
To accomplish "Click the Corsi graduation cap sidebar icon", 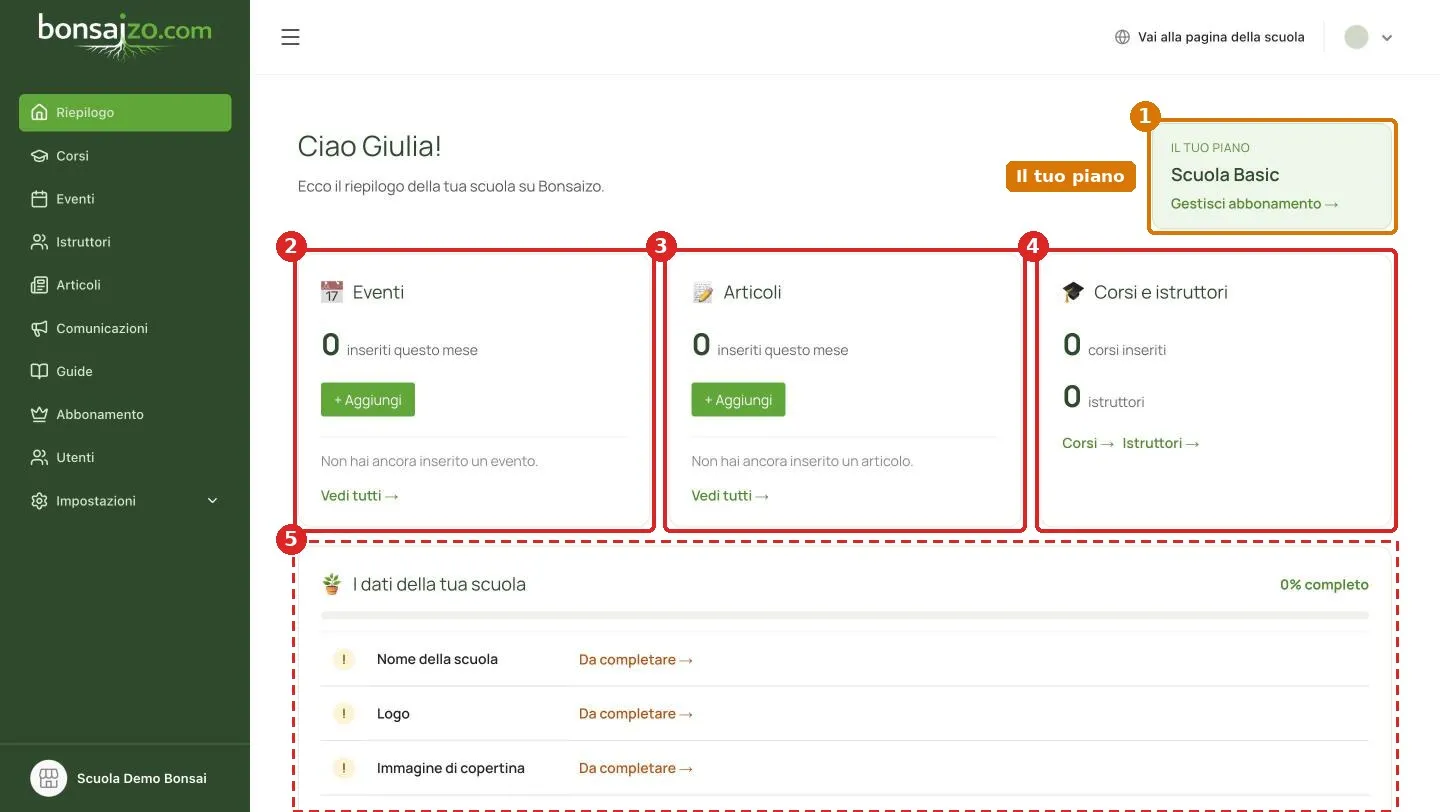I will click(x=40, y=156).
